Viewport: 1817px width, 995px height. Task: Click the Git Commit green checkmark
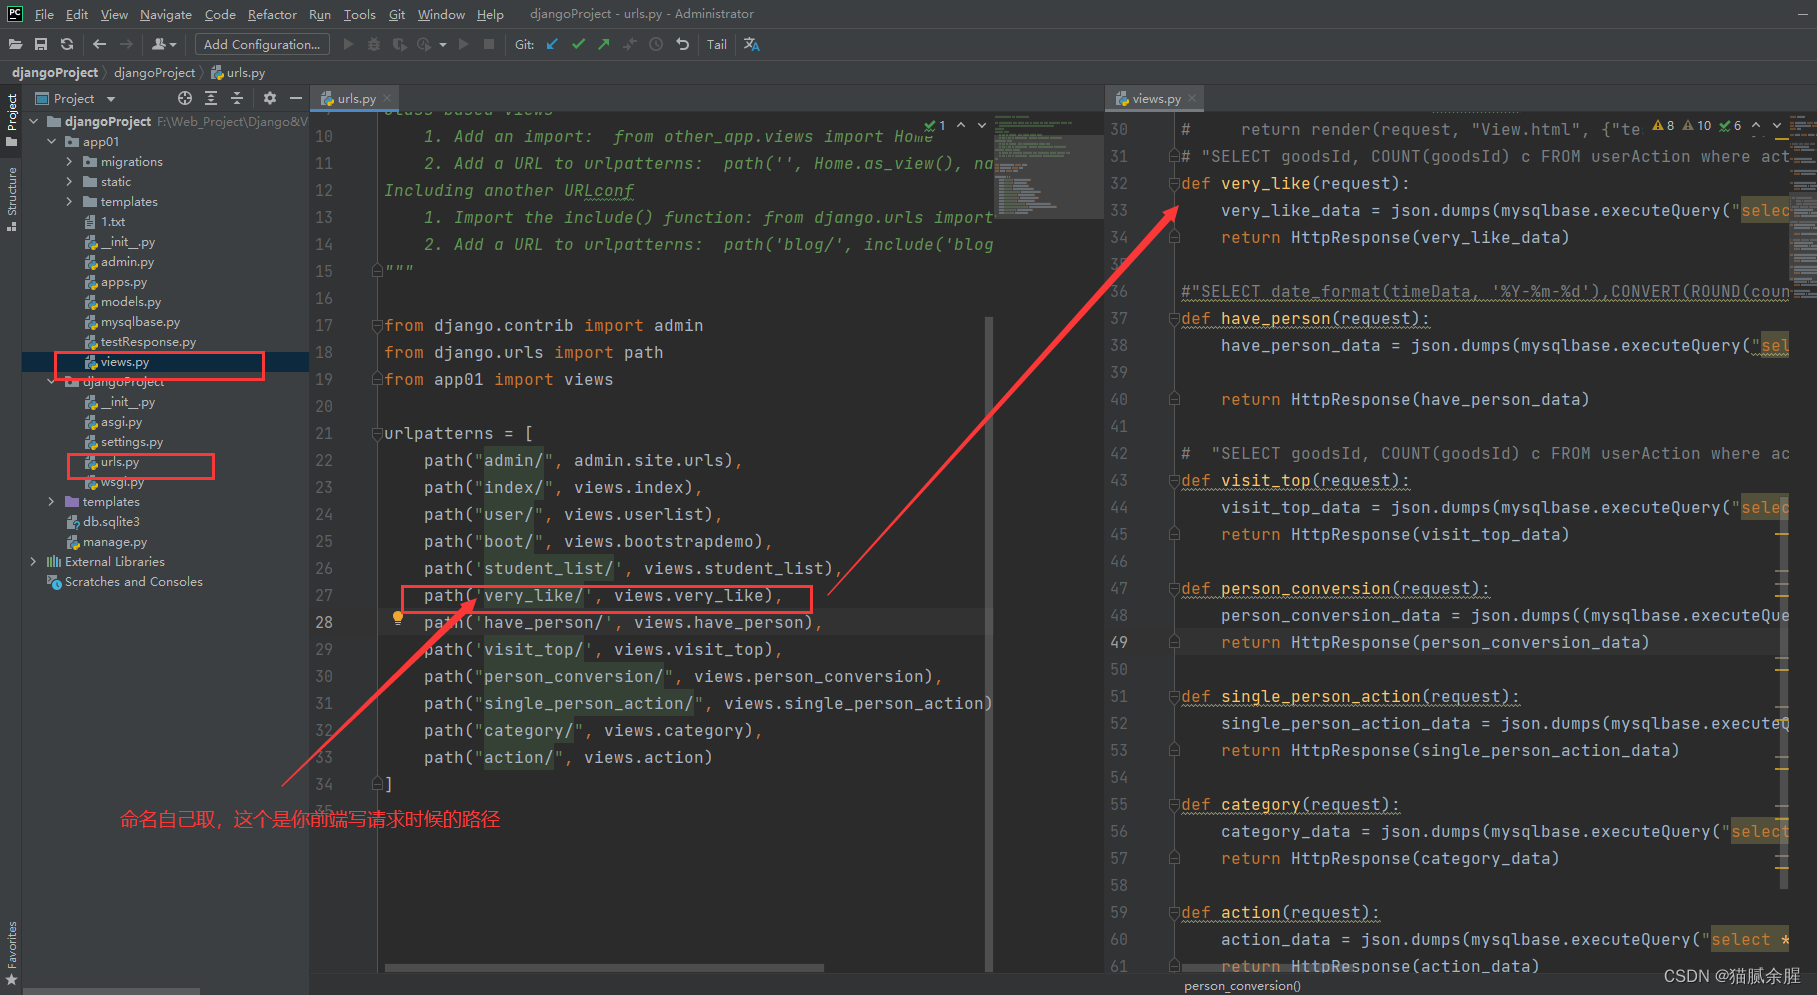578,44
